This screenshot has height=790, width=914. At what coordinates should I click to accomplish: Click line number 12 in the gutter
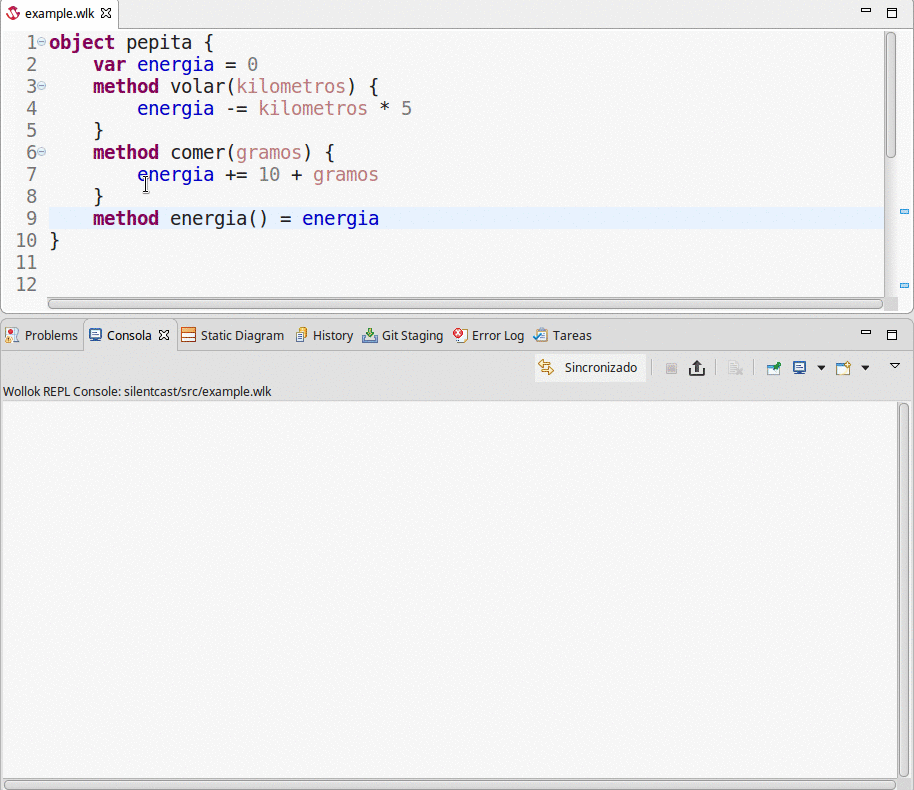pyautogui.click(x=26, y=285)
